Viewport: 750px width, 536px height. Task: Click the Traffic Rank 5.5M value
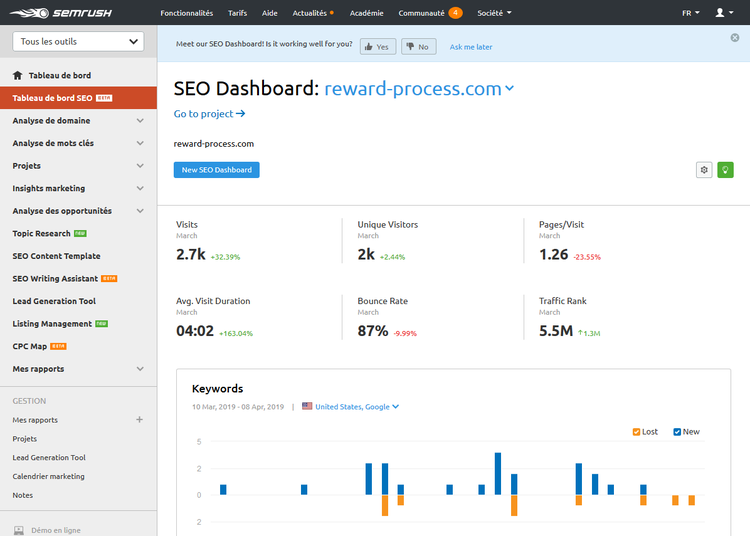(x=556, y=331)
